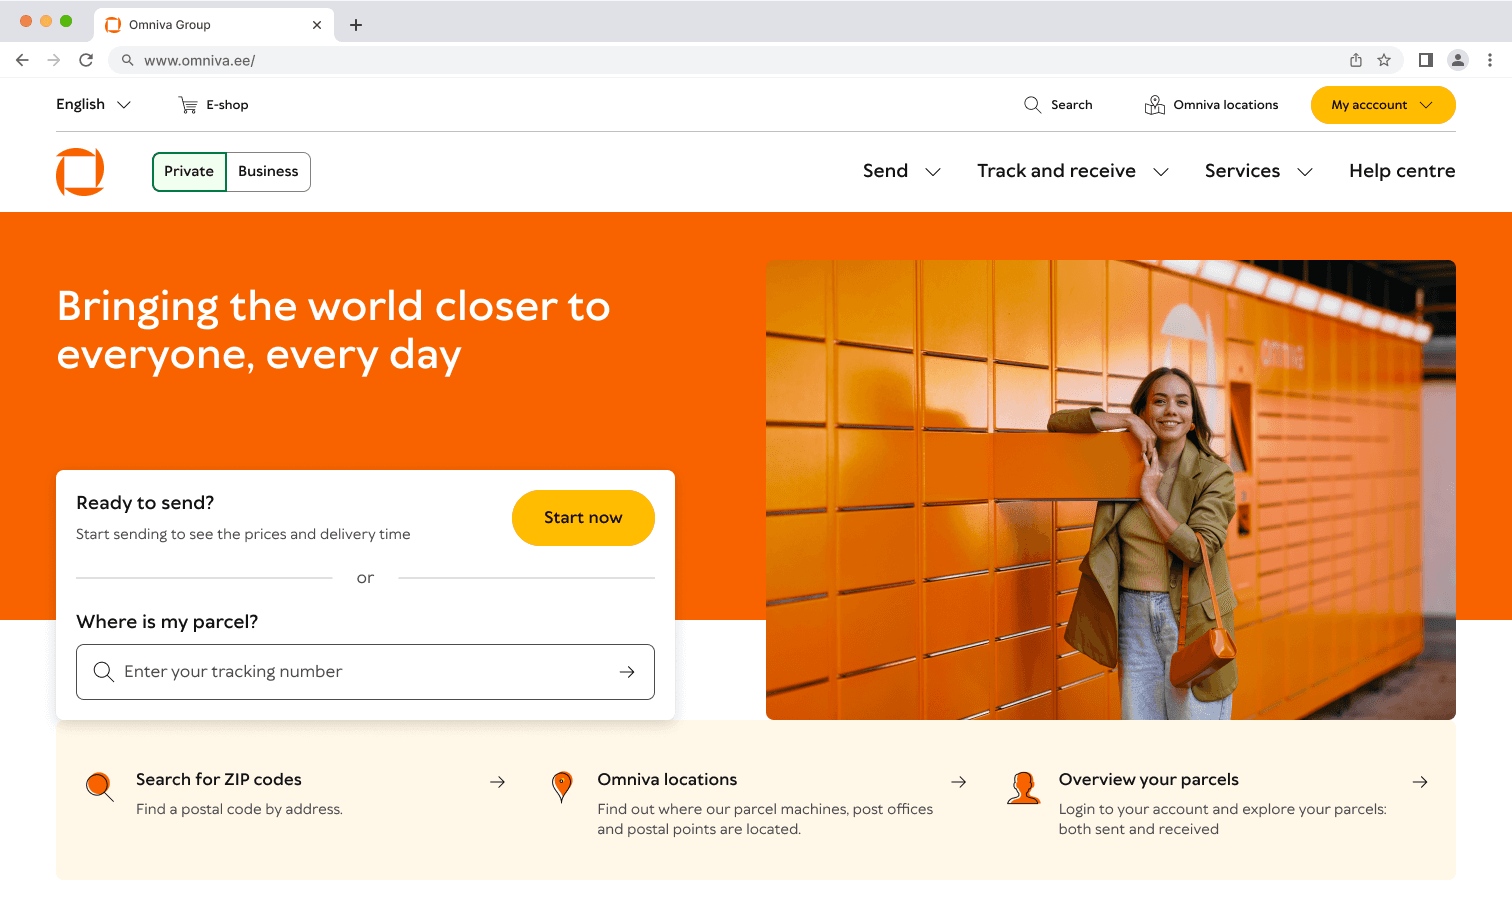Open the E-shop cart icon
Viewport: 1512px width, 912px height.
187,105
